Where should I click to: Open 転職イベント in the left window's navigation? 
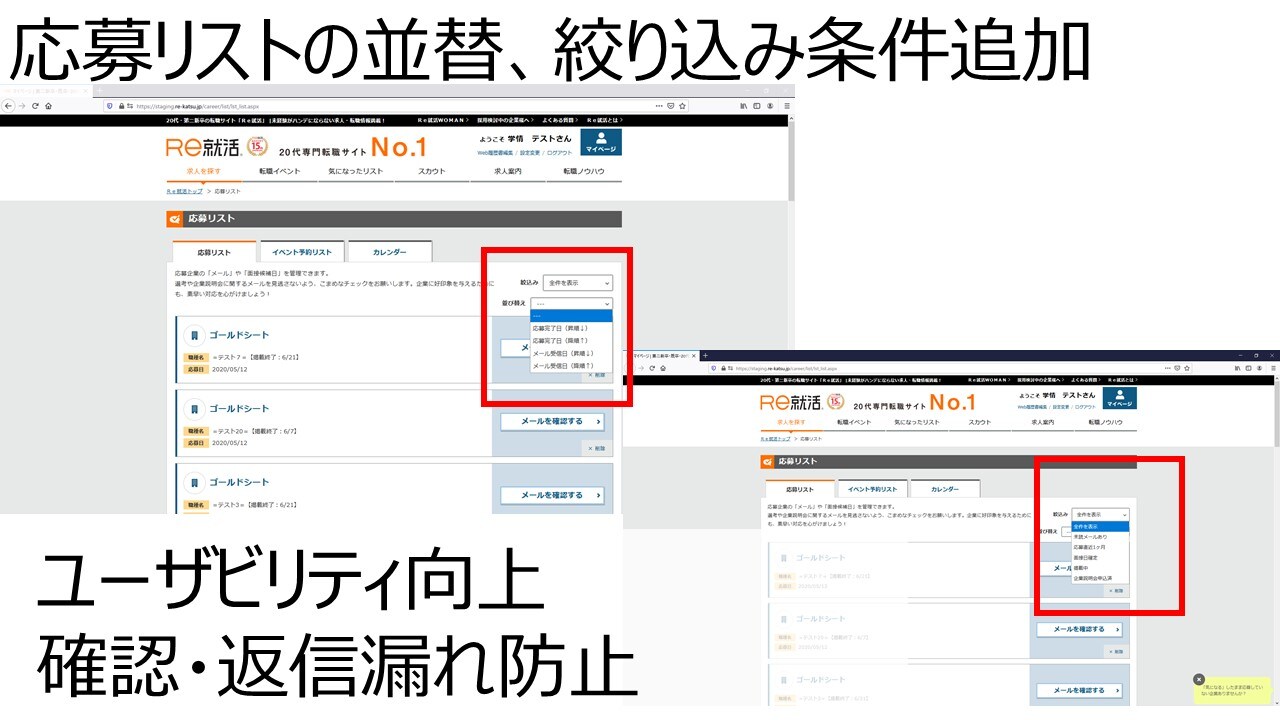point(280,172)
